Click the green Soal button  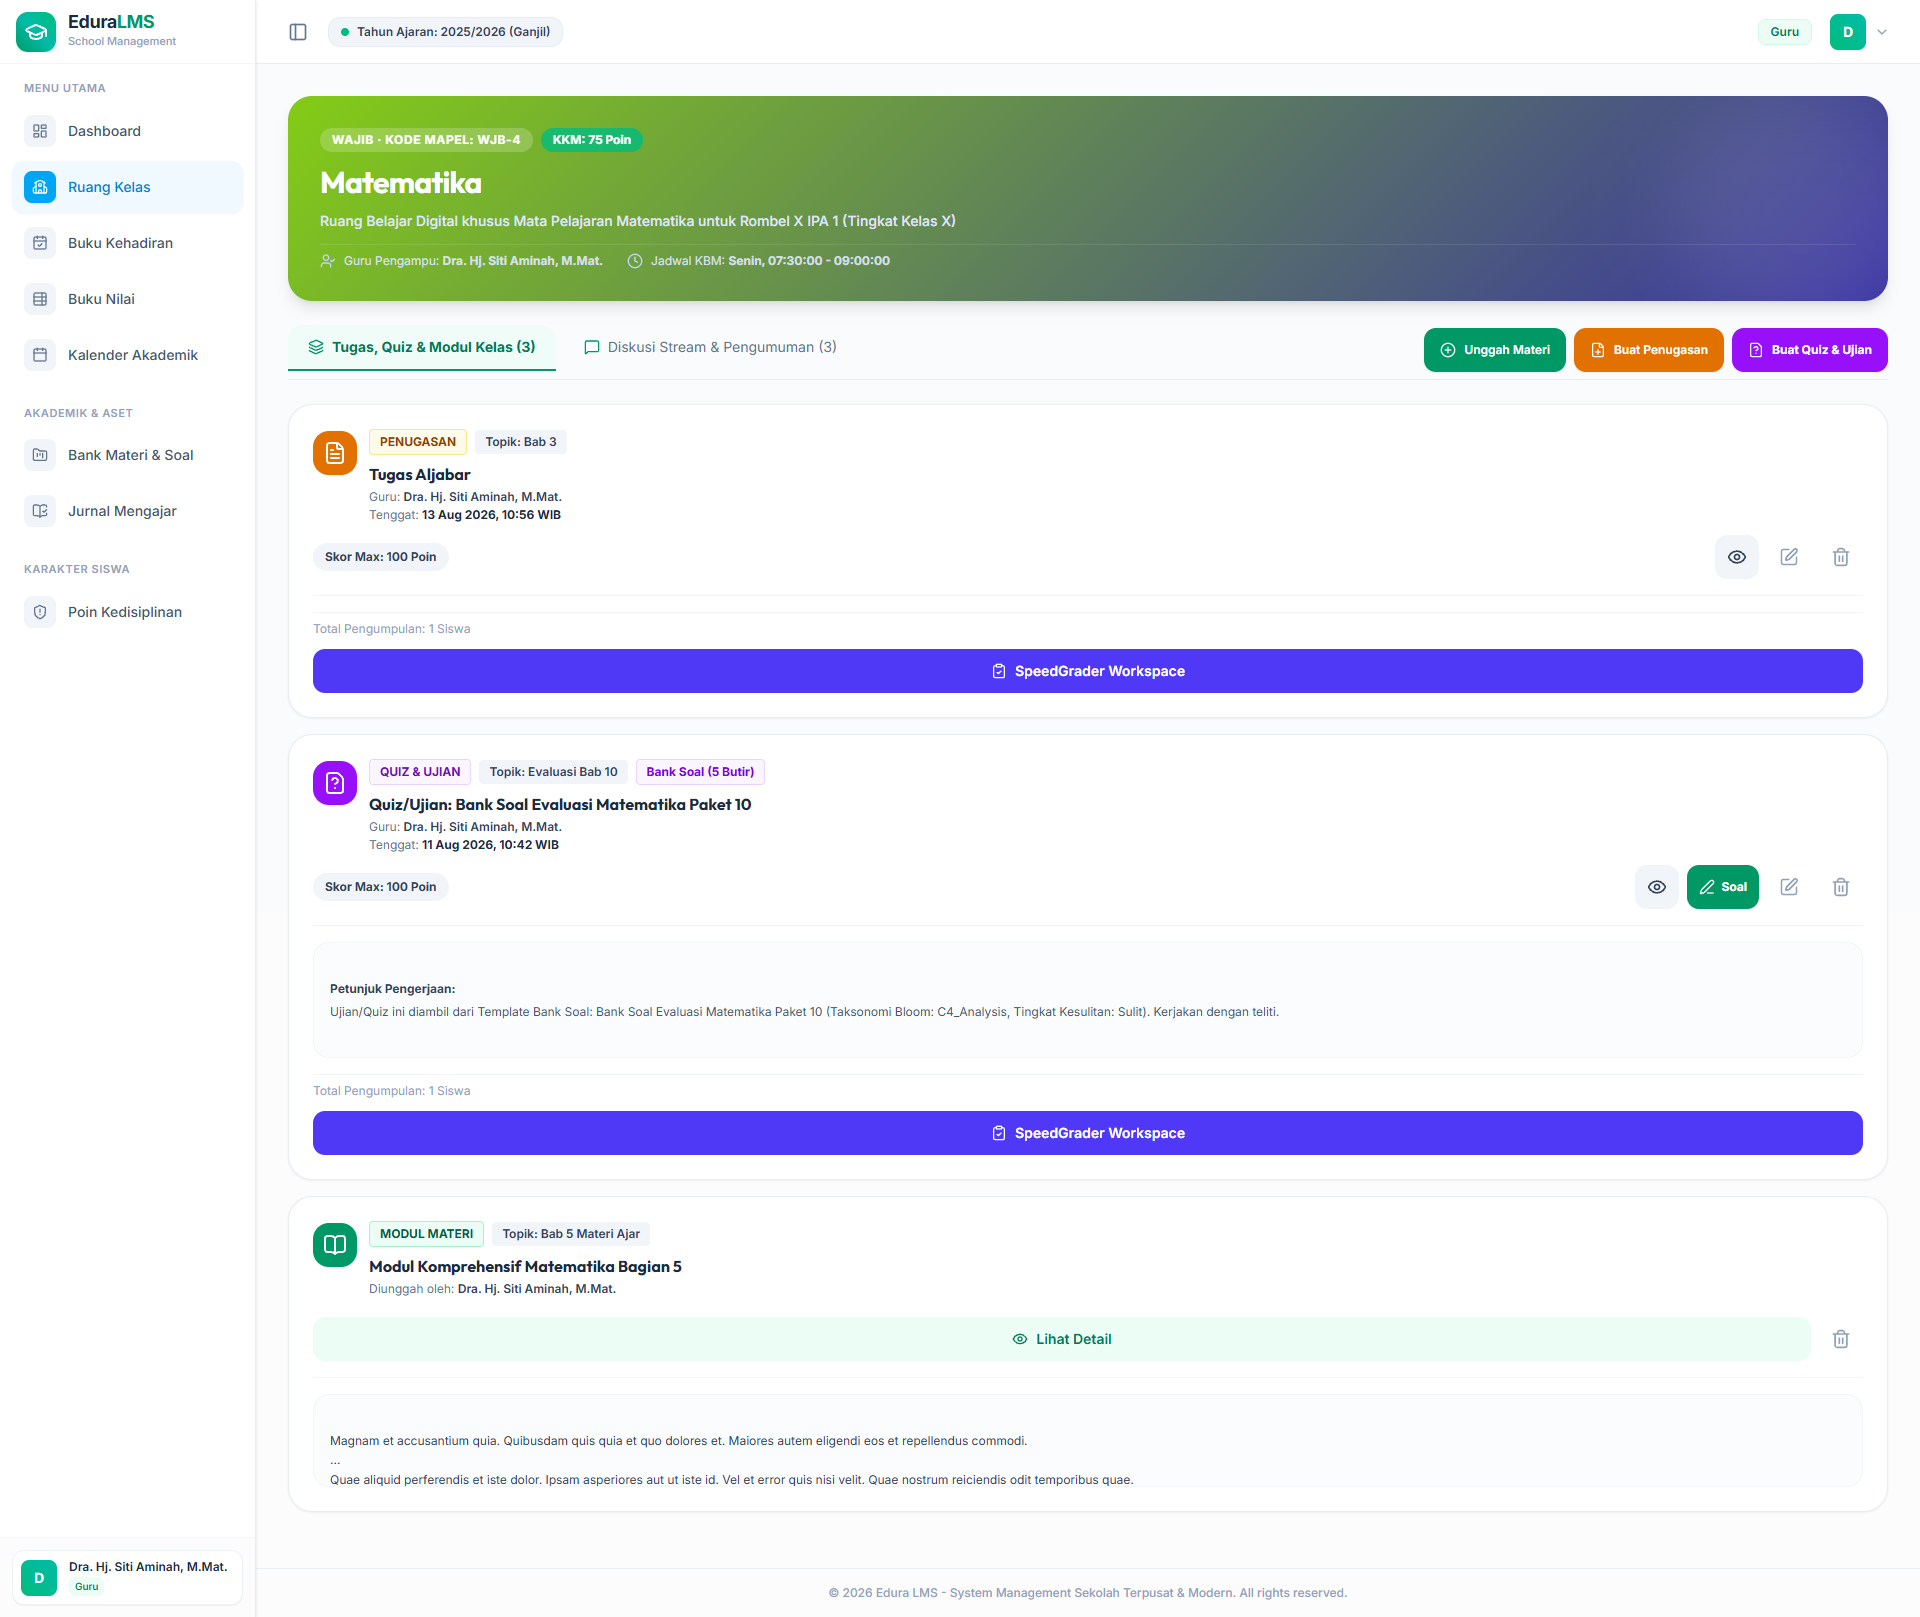(x=1723, y=887)
